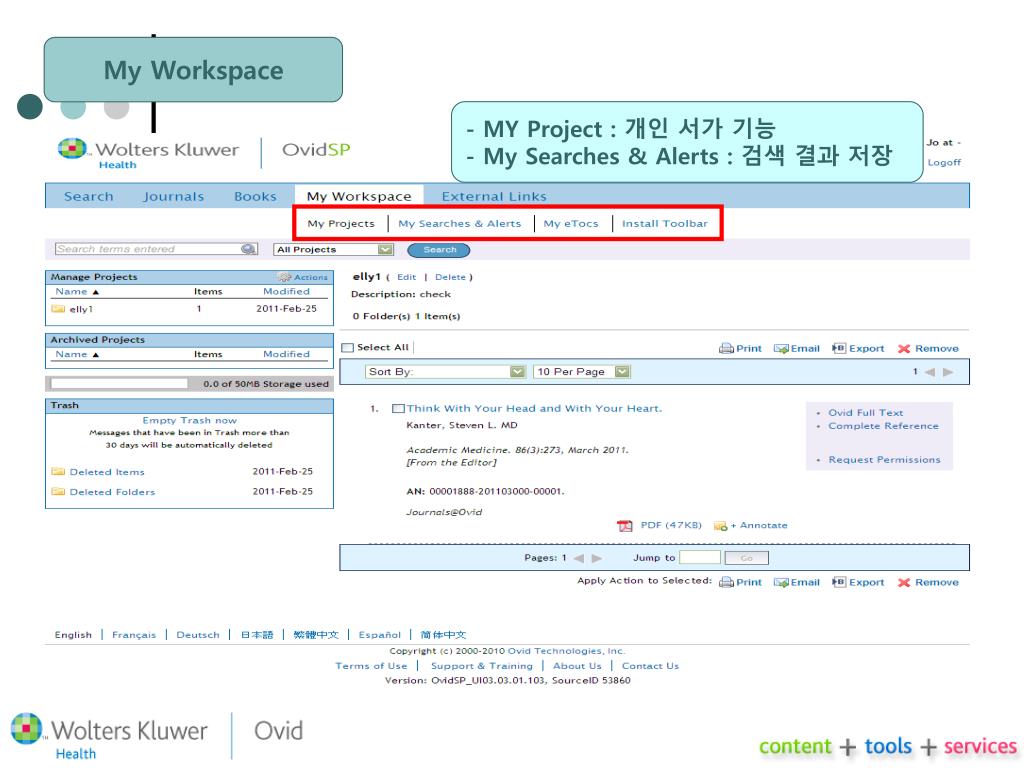Image resolution: width=1024 pixels, height=768 pixels.
Task: Click Empty Trash now link
Action: (x=189, y=421)
